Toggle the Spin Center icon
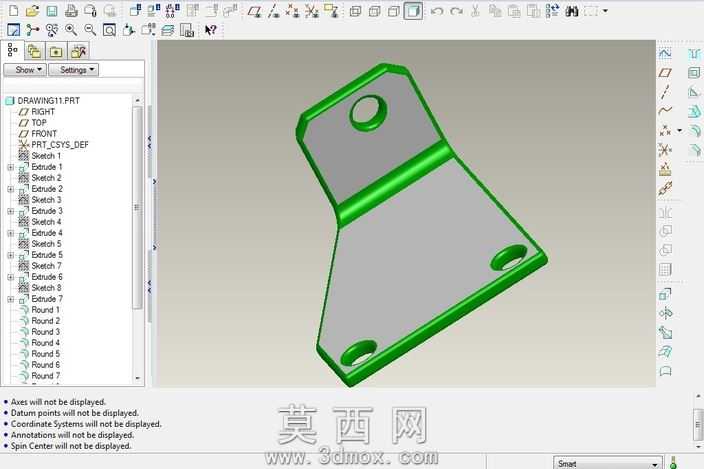Viewport: 704px width, 469px height. pyautogui.click(x=32, y=30)
